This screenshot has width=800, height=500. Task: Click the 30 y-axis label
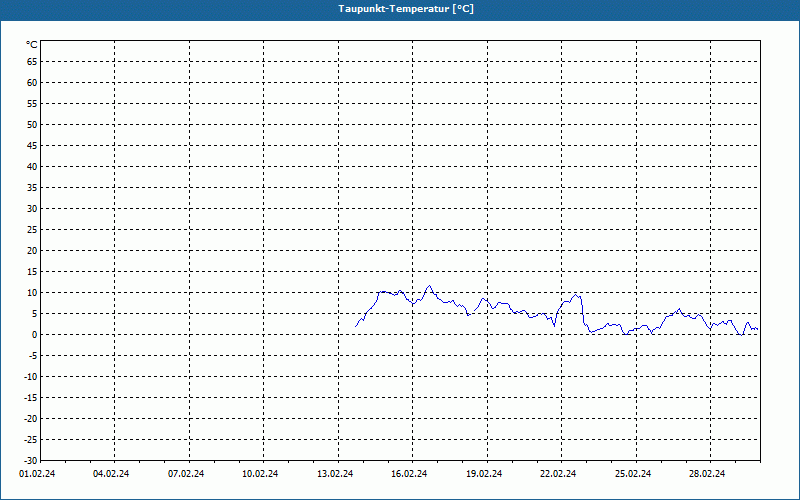click(32, 209)
